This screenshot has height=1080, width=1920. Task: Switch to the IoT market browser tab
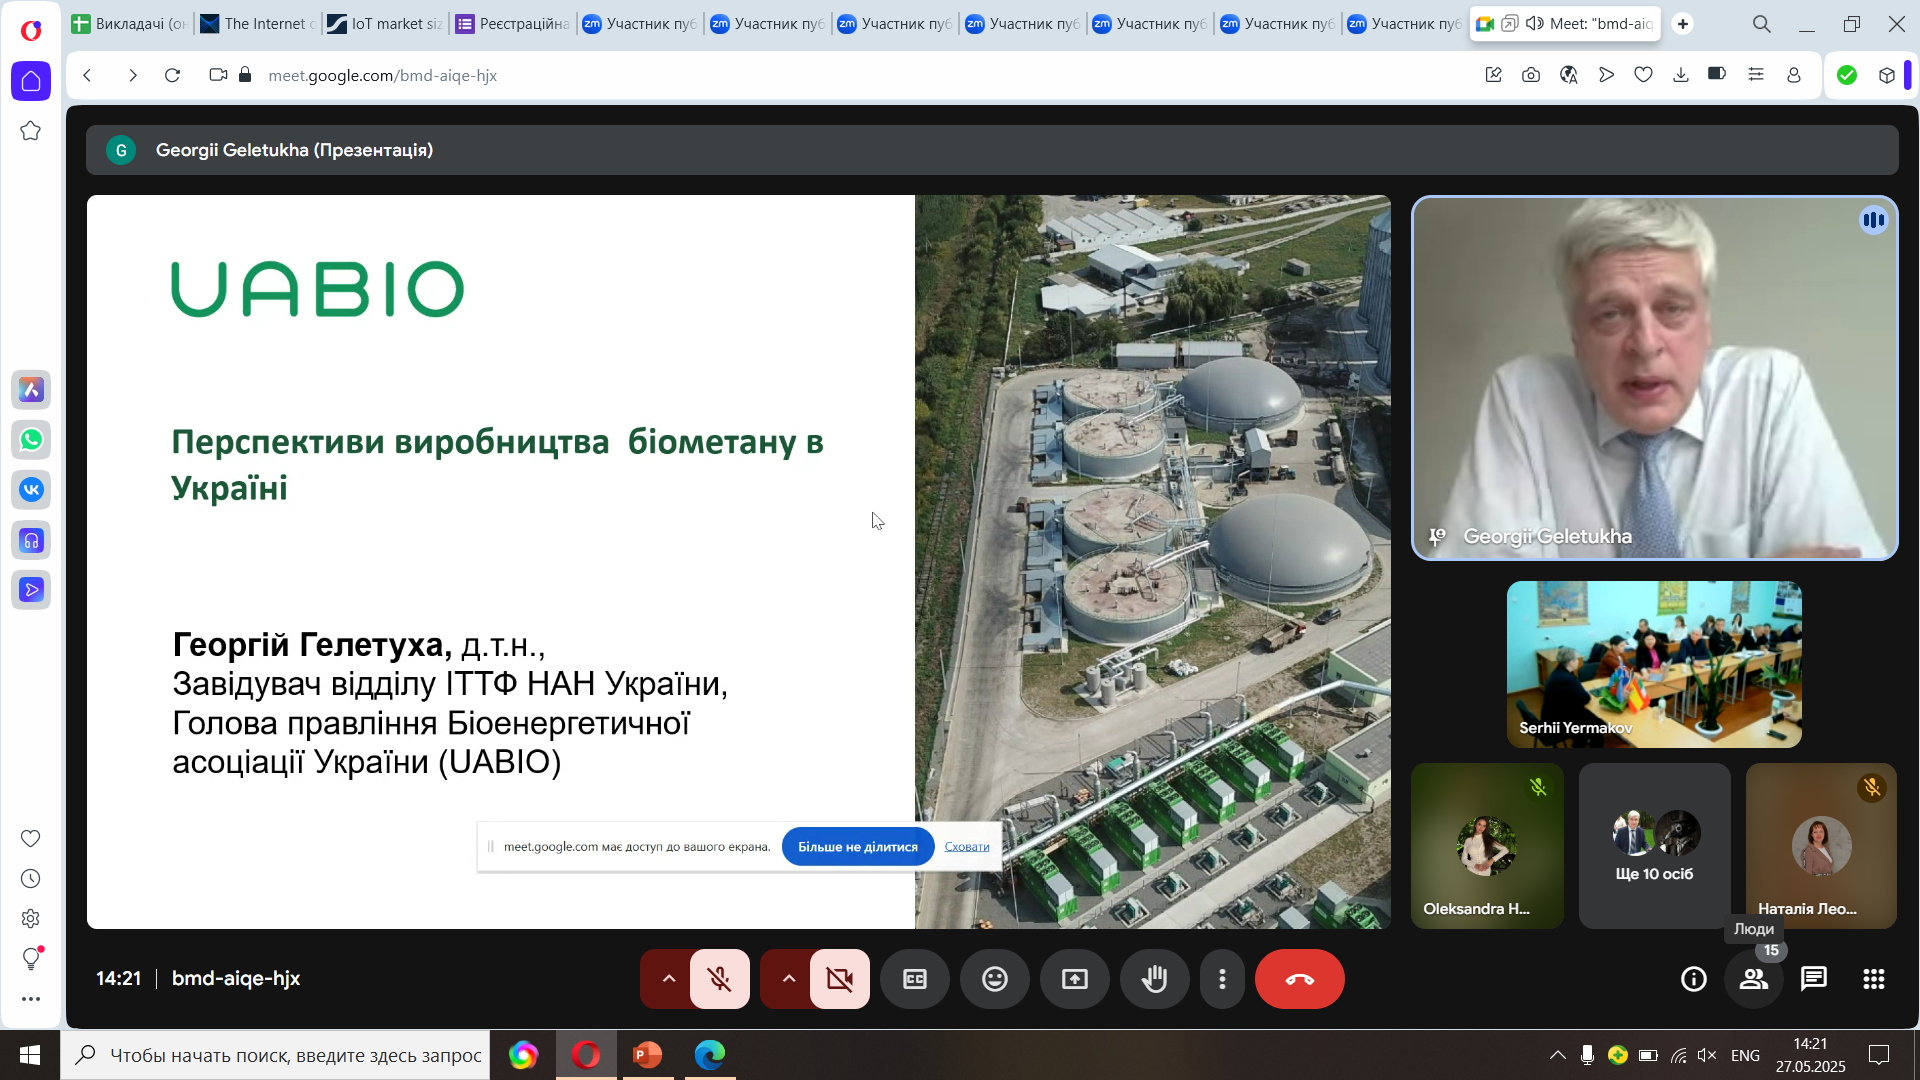[x=385, y=23]
